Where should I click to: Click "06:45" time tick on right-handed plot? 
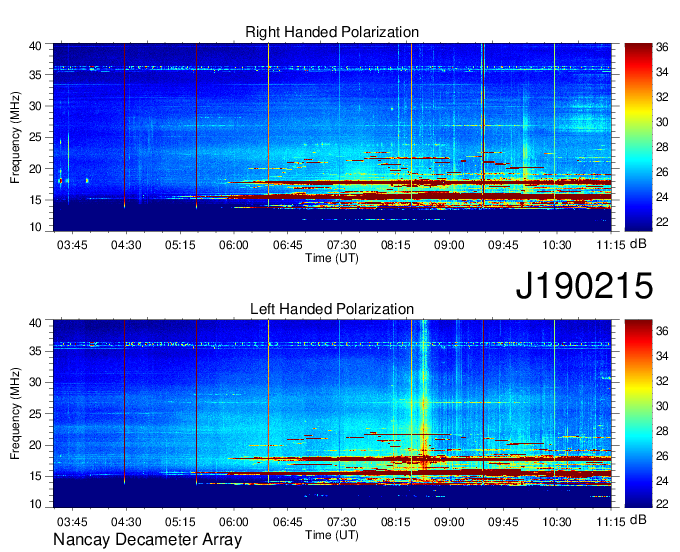[x=288, y=245]
